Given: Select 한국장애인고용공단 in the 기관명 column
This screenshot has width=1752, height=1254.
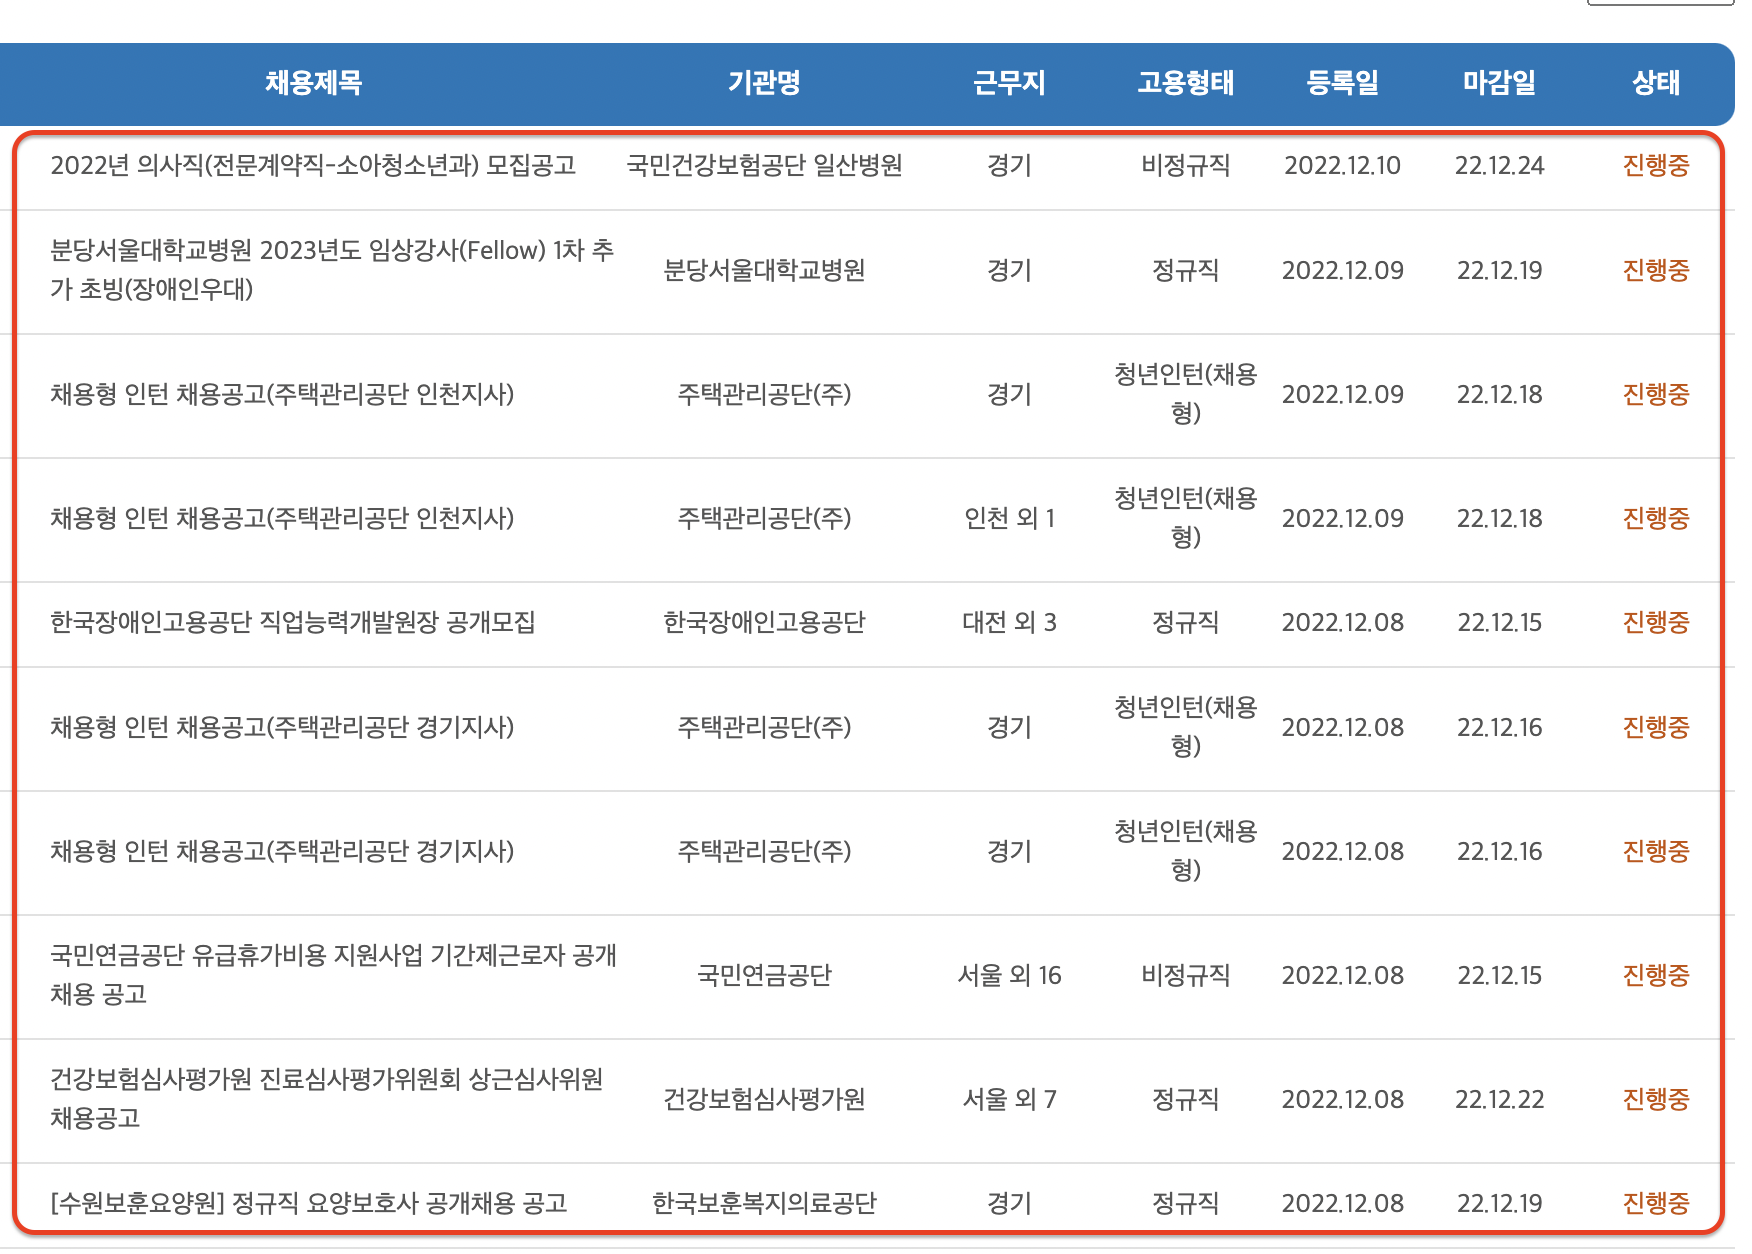Looking at the screenshot, I should click(x=764, y=622).
